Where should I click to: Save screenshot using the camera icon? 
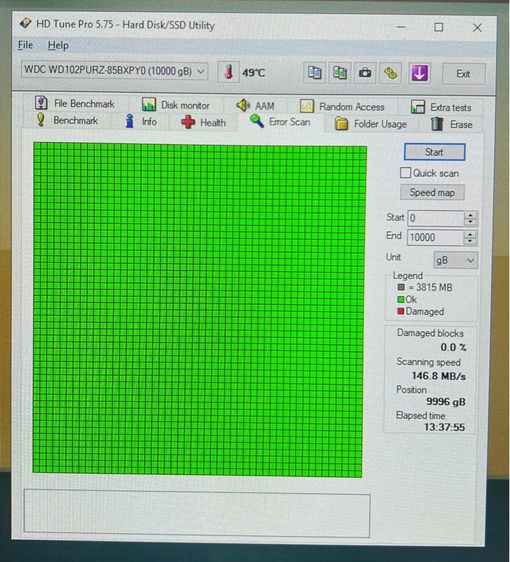pos(365,73)
